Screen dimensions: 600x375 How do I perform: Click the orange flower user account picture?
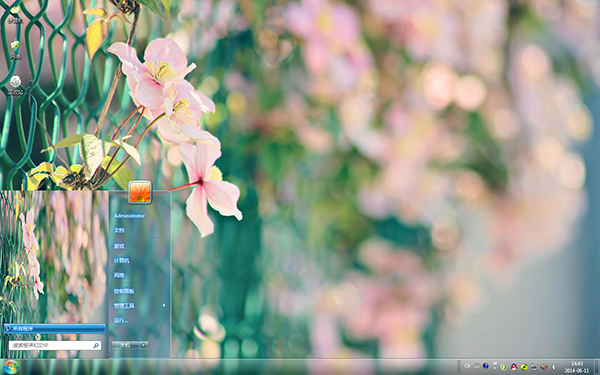tap(140, 192)
